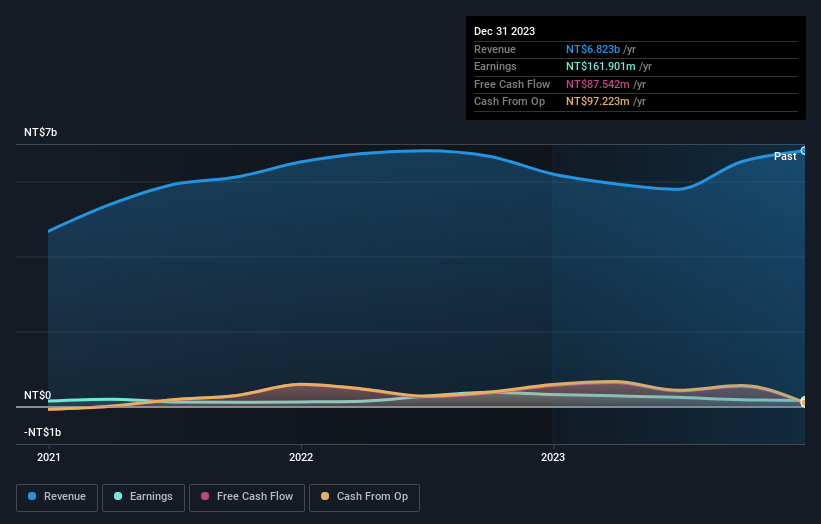Click the Dec 31 2023 tooltip date
The image size is (821, 524).
[x=504, y=31]
